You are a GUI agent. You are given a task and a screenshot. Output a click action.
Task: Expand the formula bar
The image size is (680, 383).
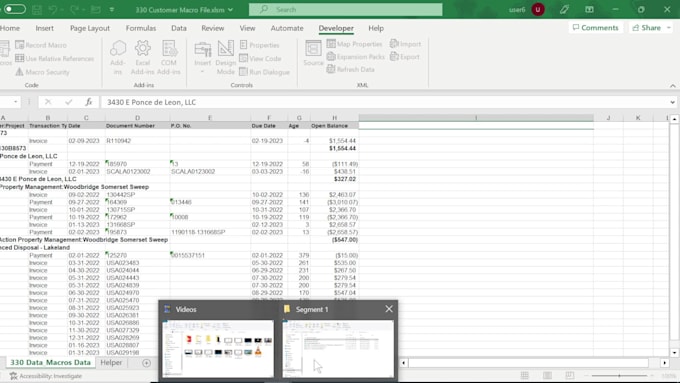point(672,102)
